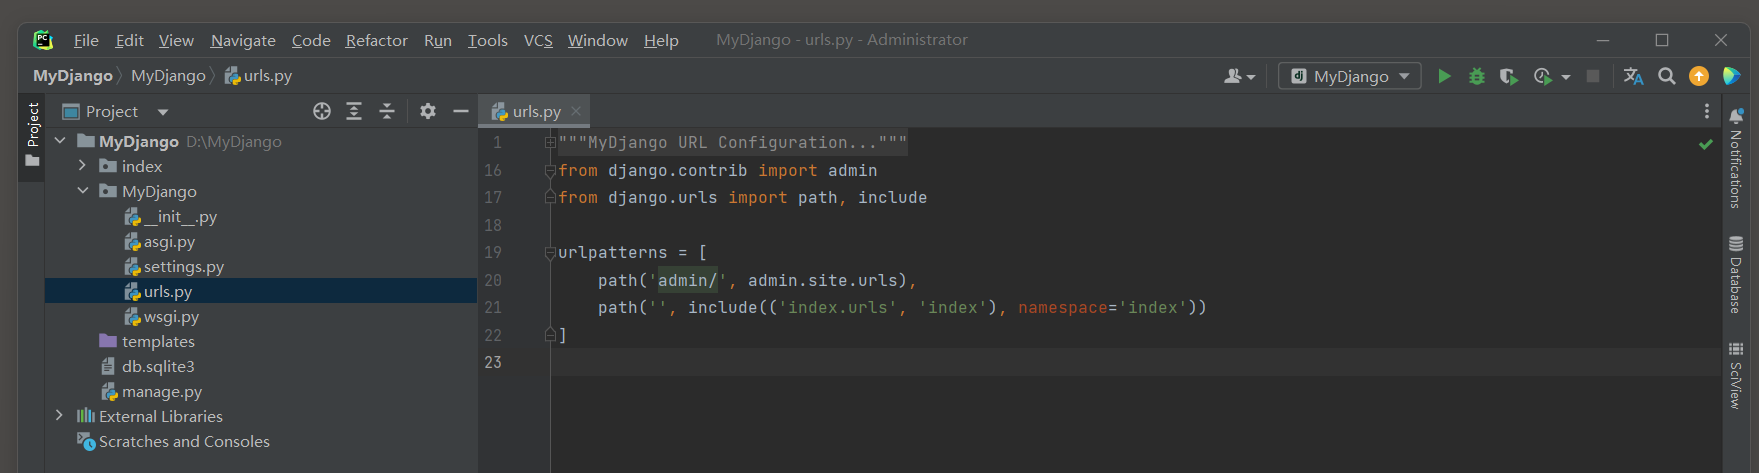Open the SciView tool window
This screenshot has width=1759, height=473.
coord(1736,375)
